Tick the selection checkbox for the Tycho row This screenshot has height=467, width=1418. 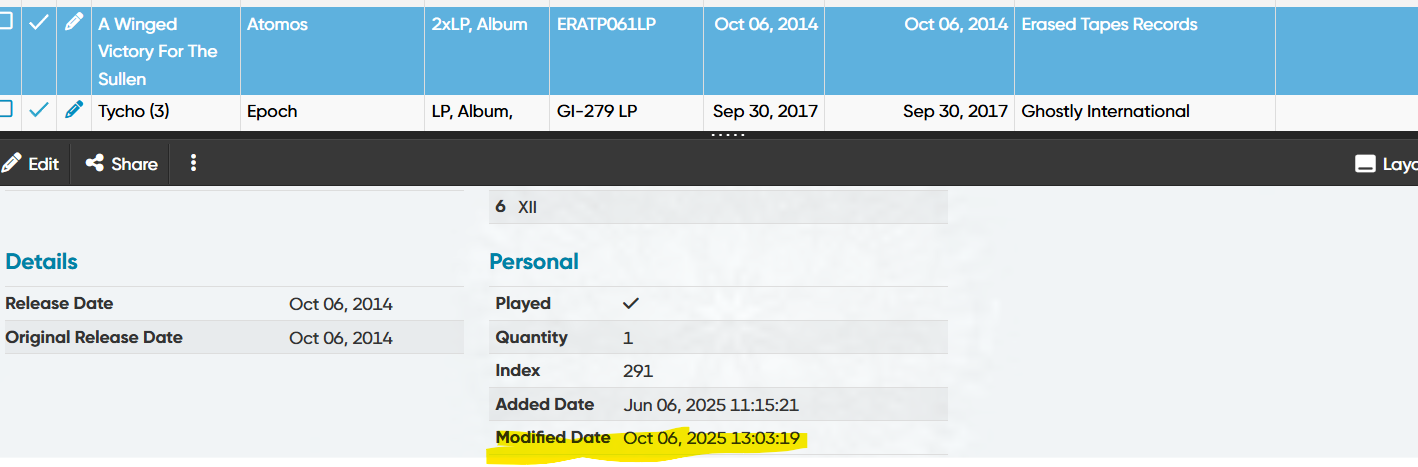tap(6, 109)
